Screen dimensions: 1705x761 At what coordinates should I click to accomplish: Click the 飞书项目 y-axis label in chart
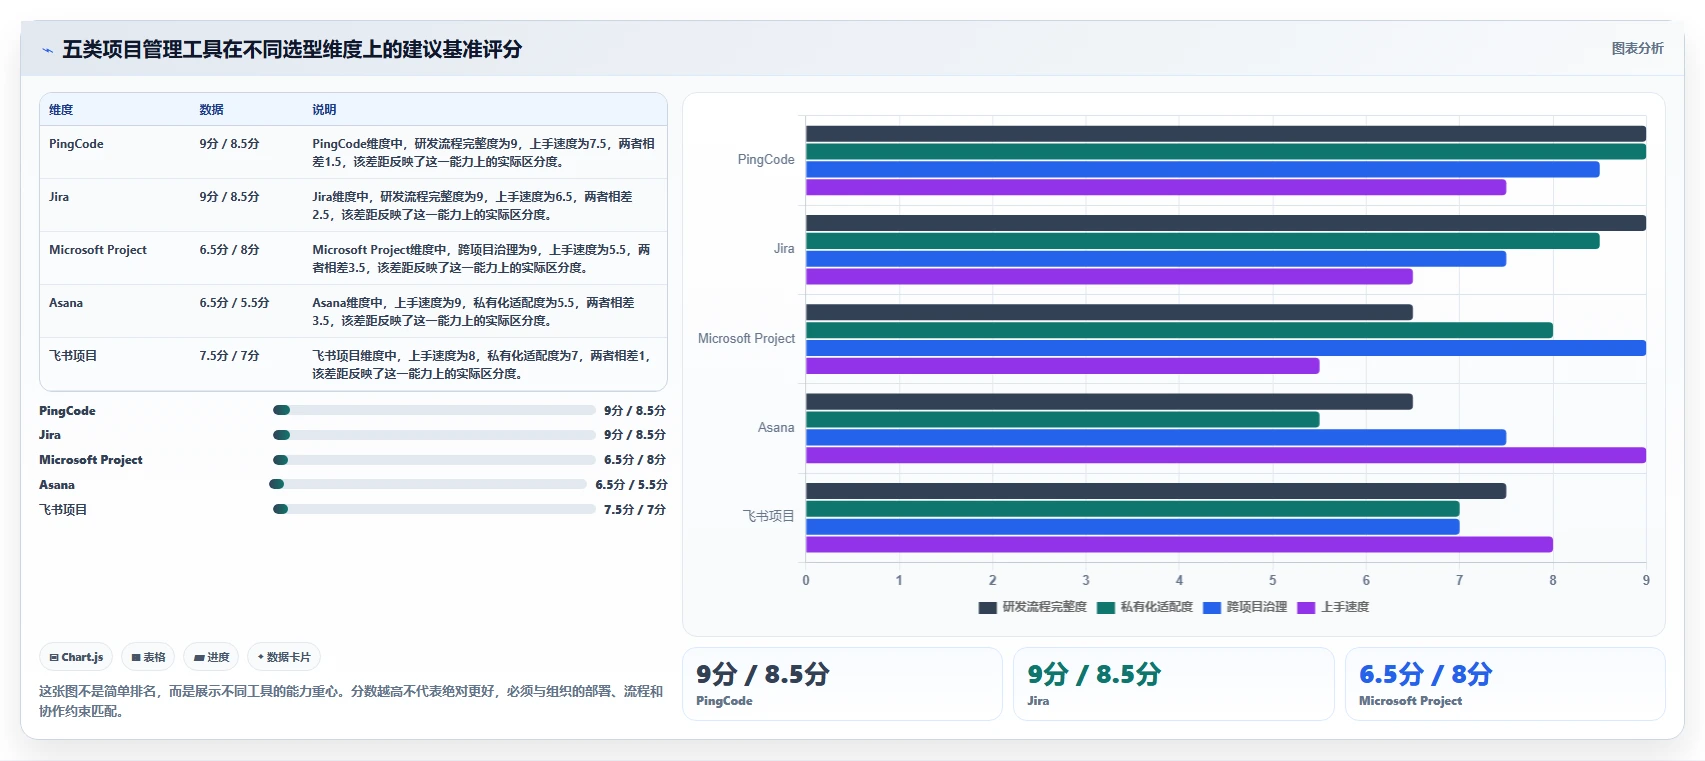[768, 517]
